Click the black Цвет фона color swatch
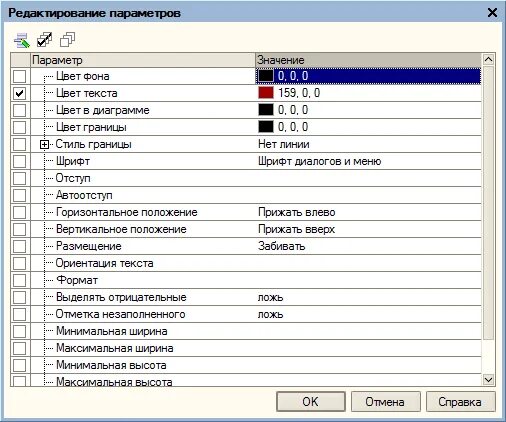 [266, 76]
